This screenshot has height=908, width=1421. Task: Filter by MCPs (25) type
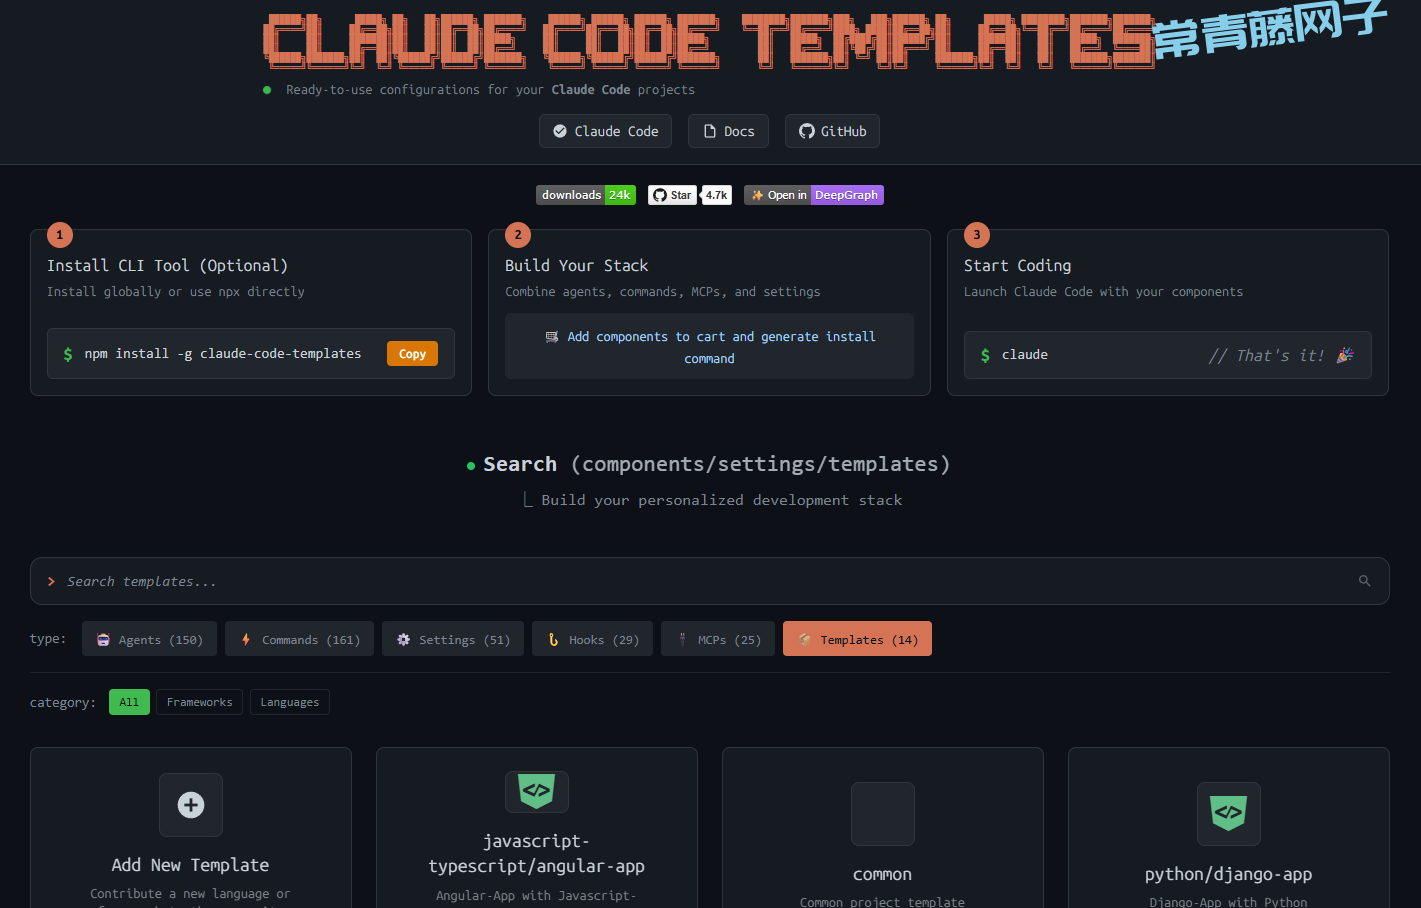(718, 639)
